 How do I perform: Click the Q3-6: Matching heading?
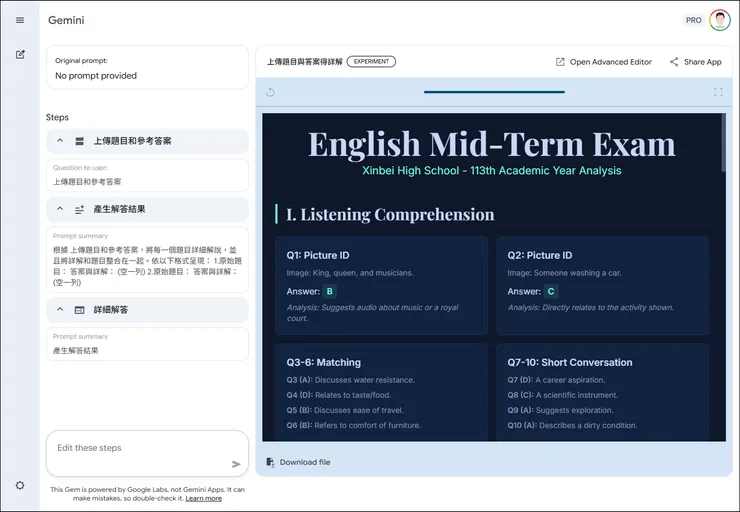[323, 362]
